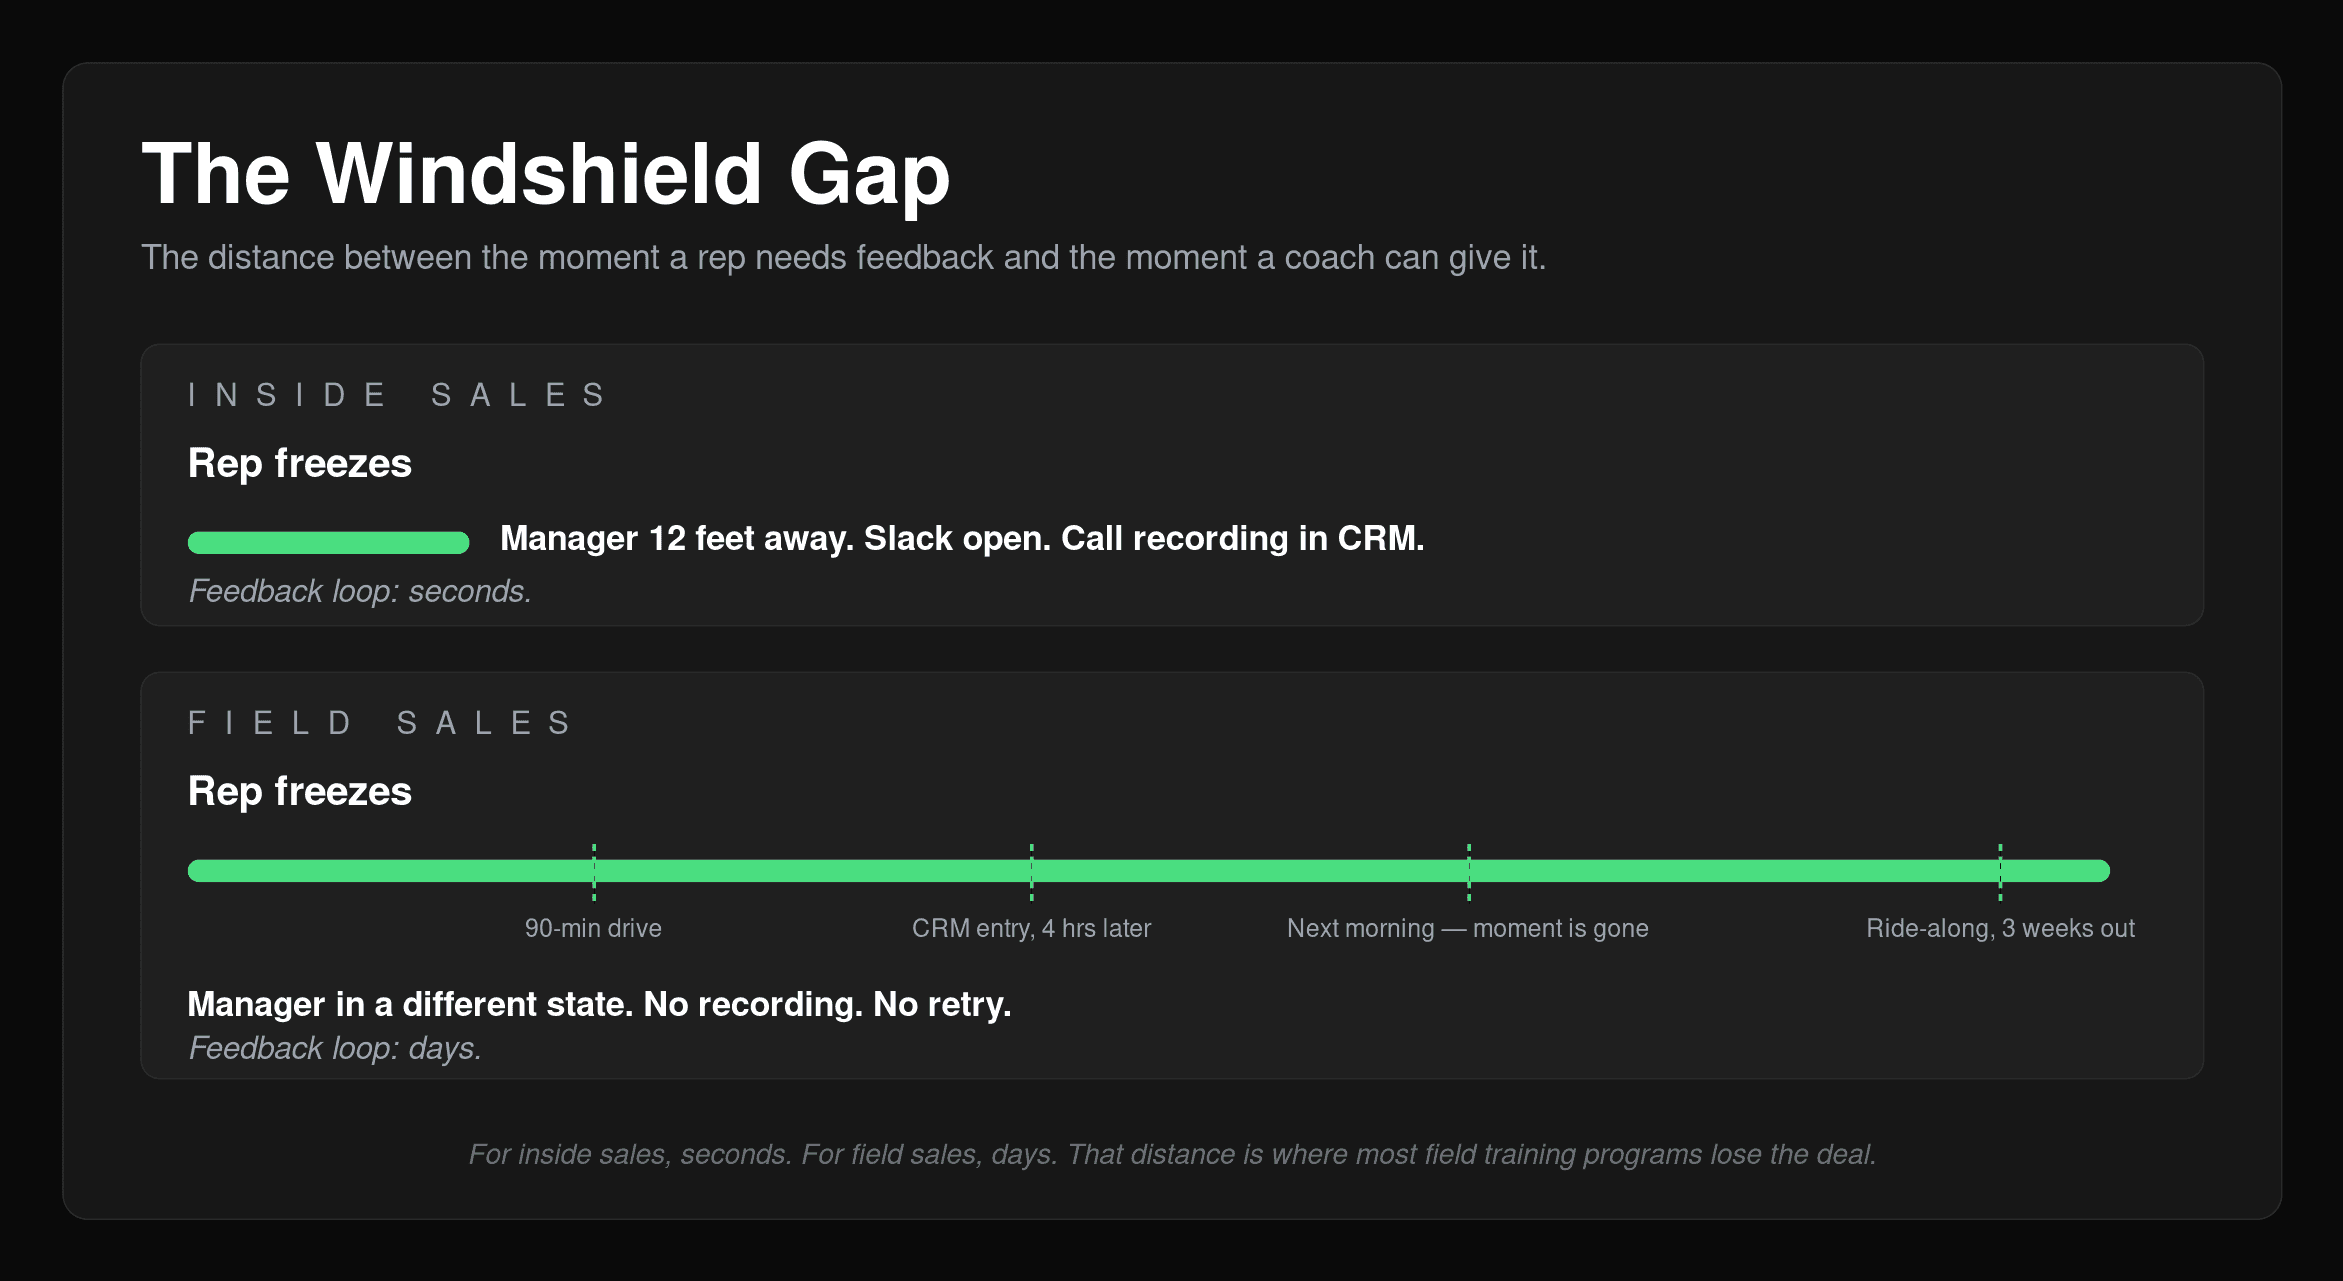Select the FIELD SALES section label
Screen dimensions: 2343x1281
coord(380,723)
